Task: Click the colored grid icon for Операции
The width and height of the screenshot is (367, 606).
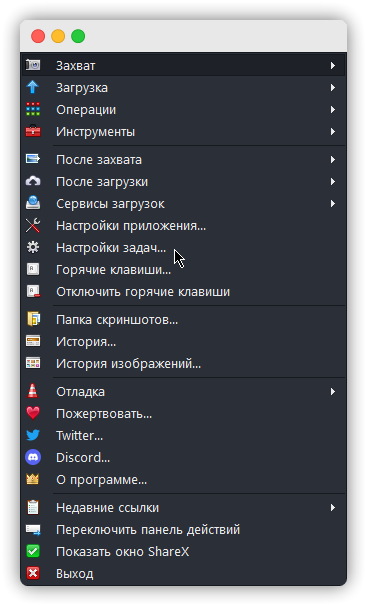Action: tap(33, 109)
